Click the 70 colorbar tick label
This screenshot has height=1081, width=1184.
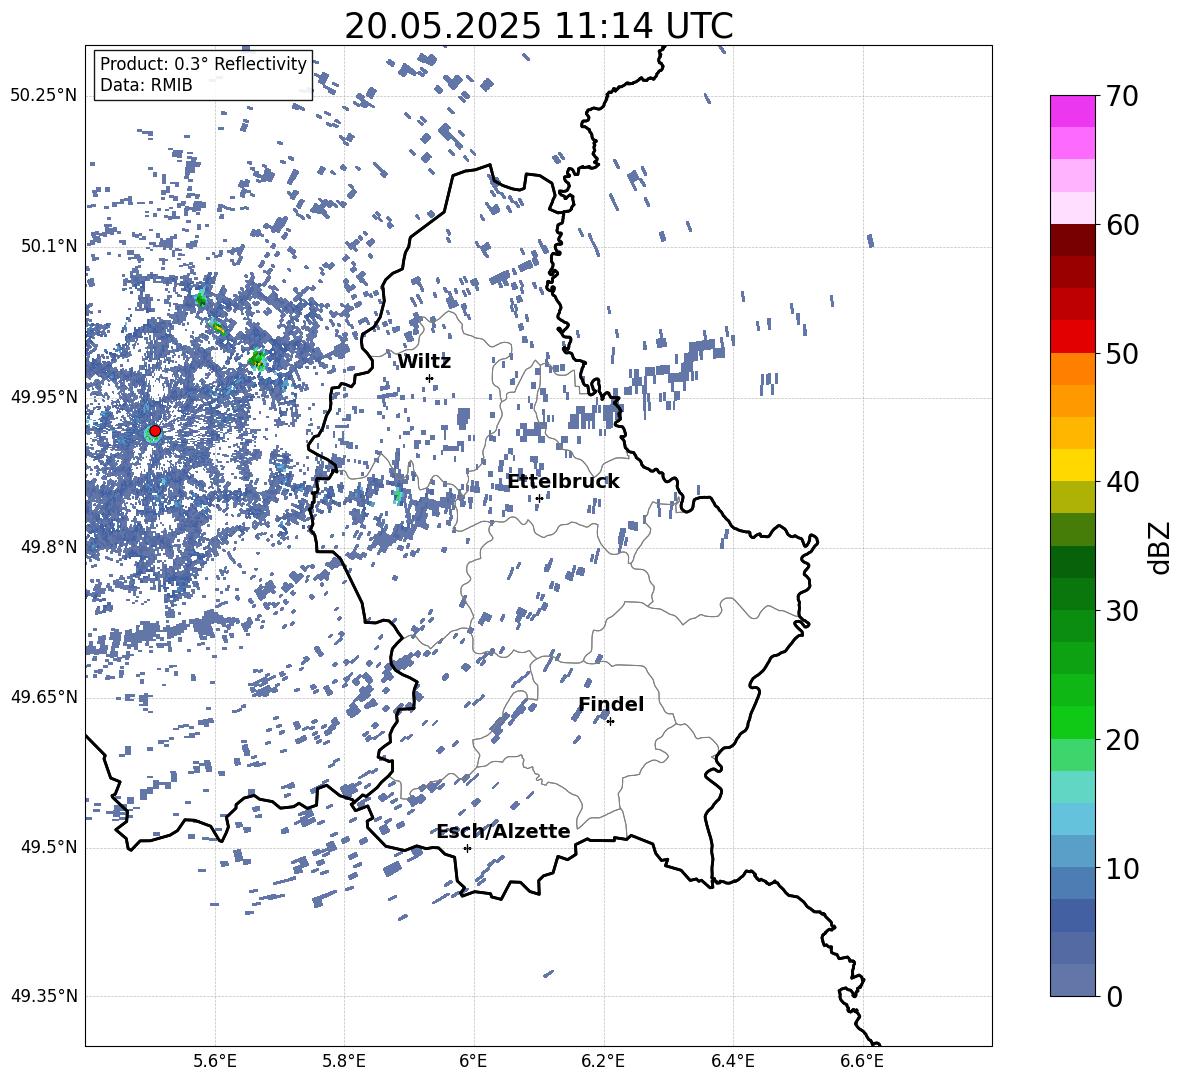tap(1123, 96)
